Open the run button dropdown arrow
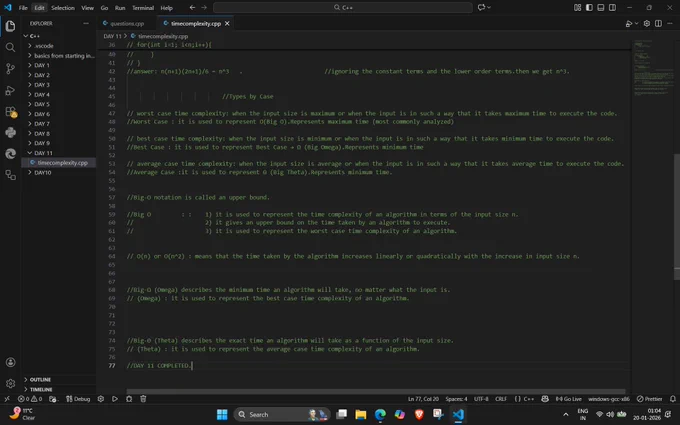 coord(636,23)
